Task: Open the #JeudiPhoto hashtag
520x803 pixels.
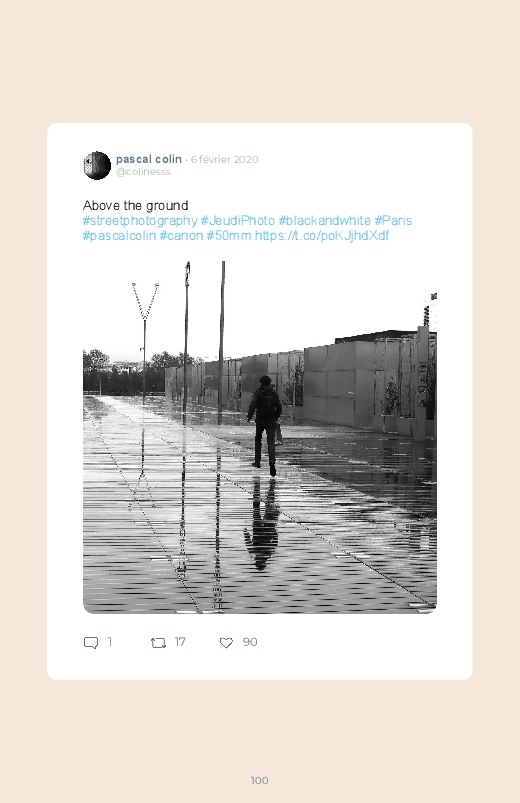Action: (x=238, y=221)
